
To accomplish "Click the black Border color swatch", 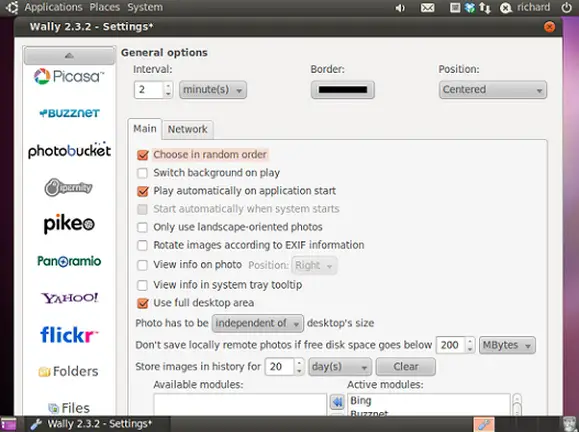I will 343,90.
